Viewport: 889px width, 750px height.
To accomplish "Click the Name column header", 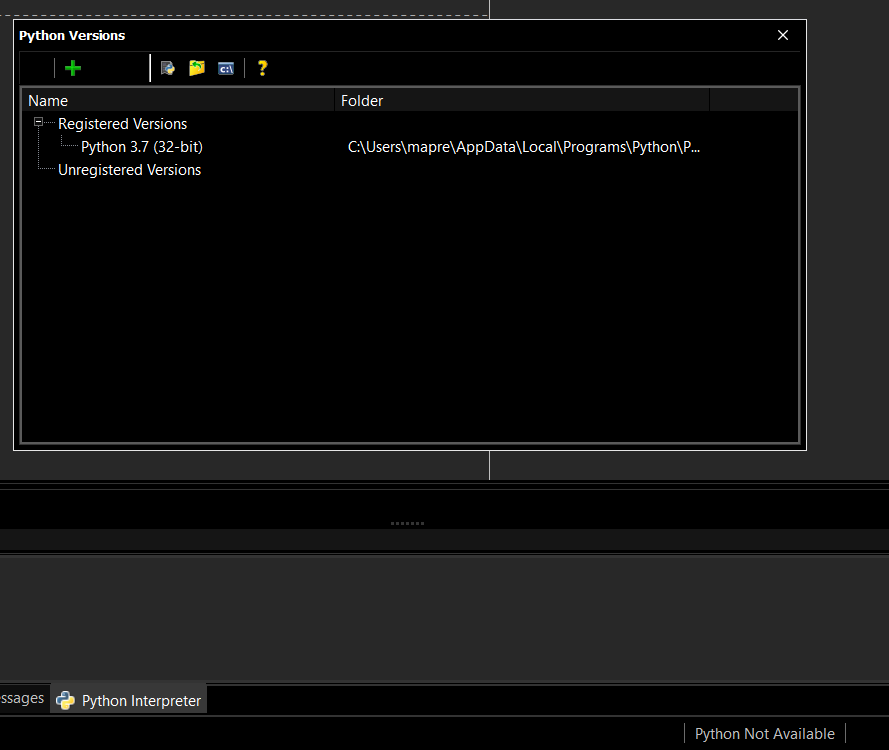I will 48,100.
